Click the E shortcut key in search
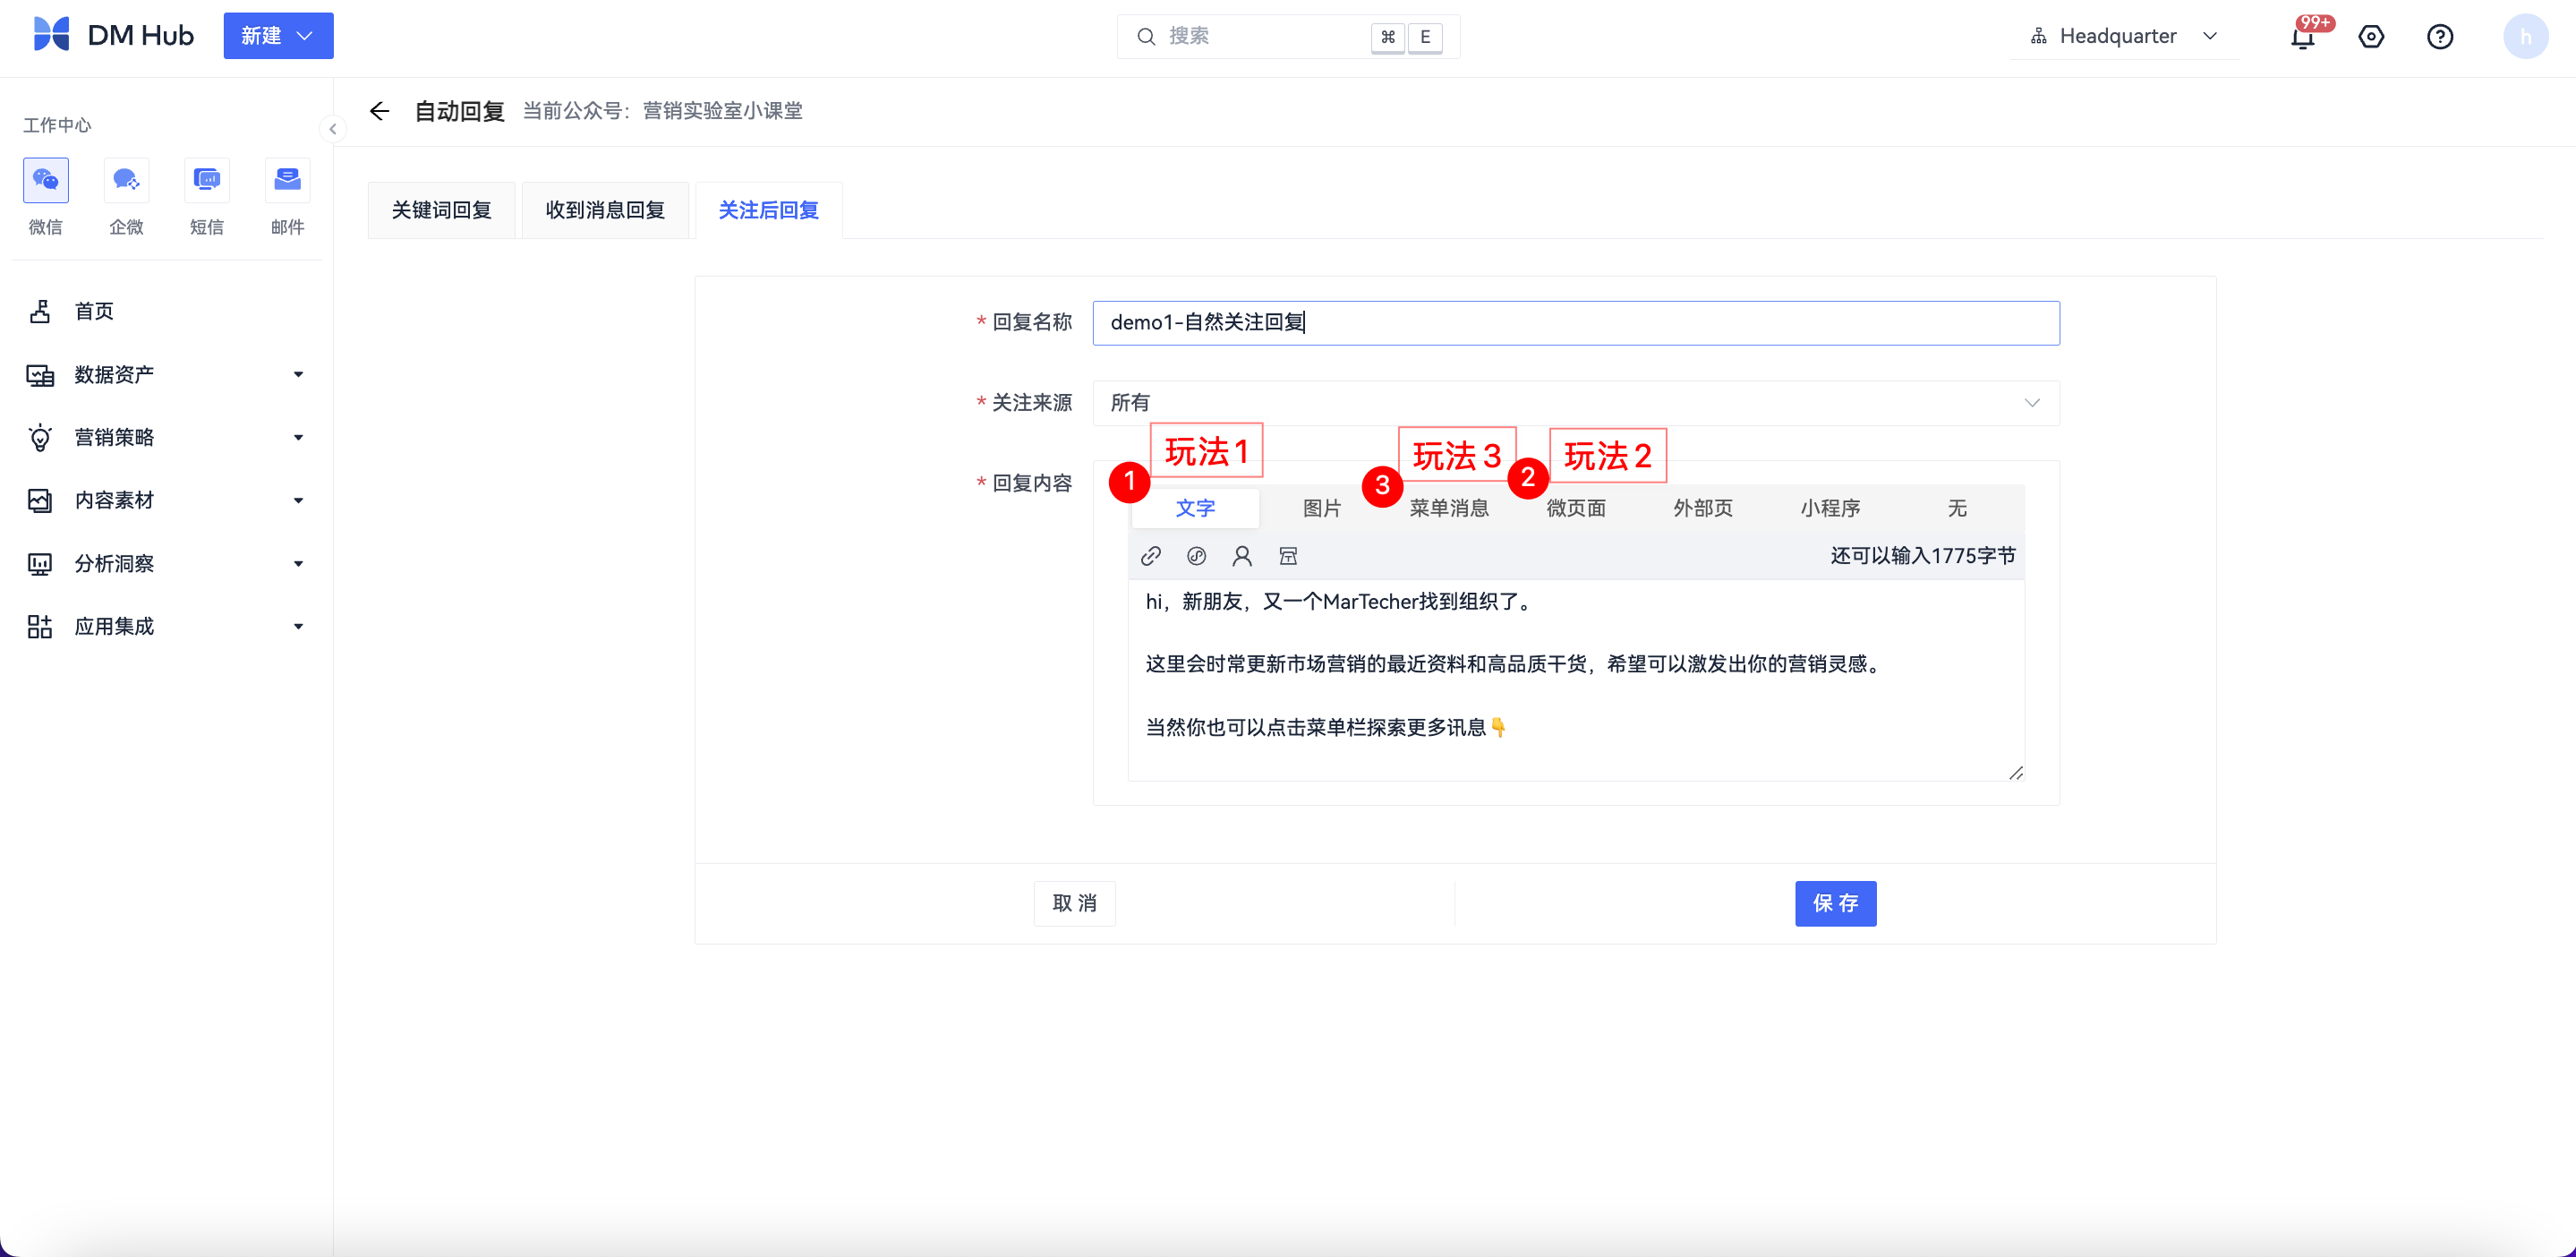2576x1257 pixels. click(x=1425, y=37)
